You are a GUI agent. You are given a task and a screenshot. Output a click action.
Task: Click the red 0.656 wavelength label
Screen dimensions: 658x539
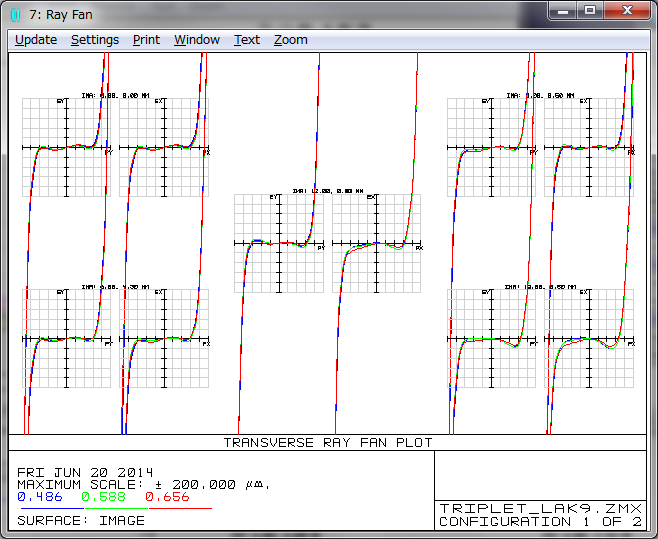pos(167,497)
